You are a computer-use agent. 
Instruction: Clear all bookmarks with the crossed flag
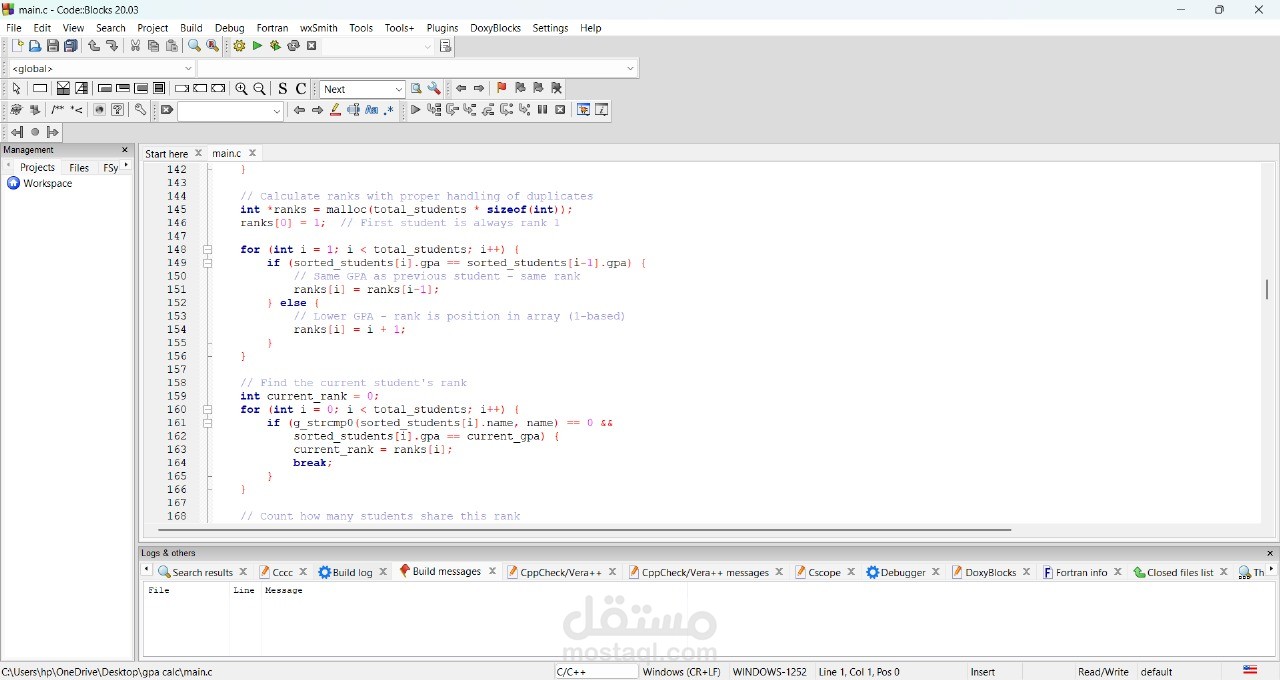tap(557, 89)
